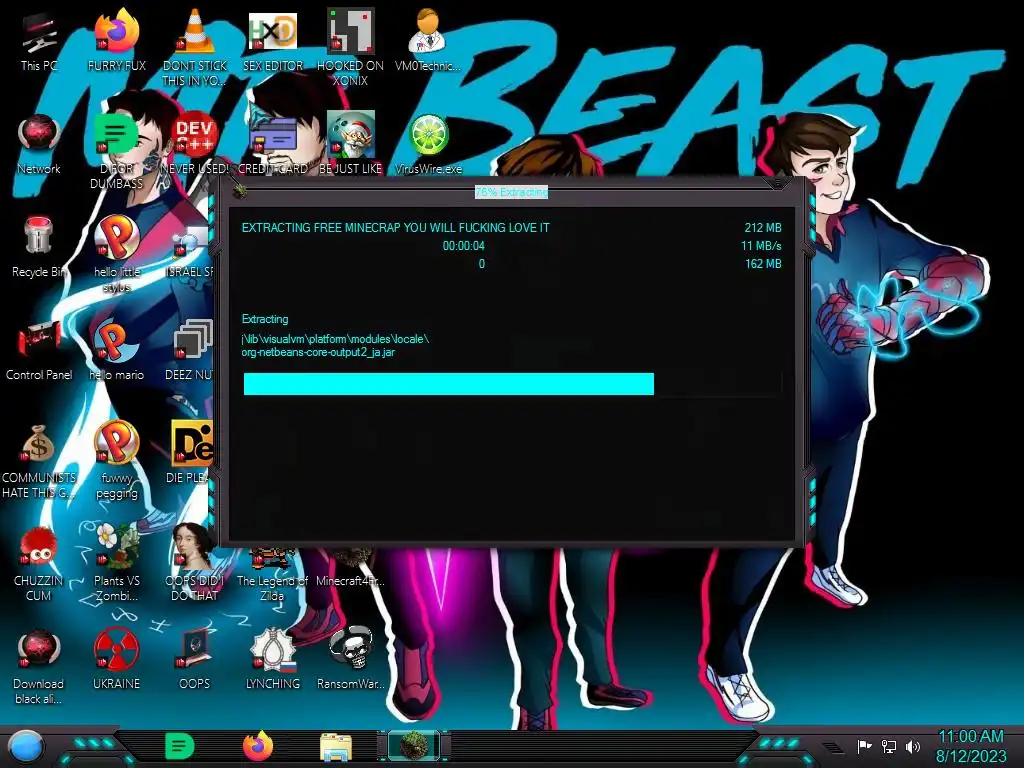Click the org-netbeans-core-output2_ja.jar file name

[318, 352]
